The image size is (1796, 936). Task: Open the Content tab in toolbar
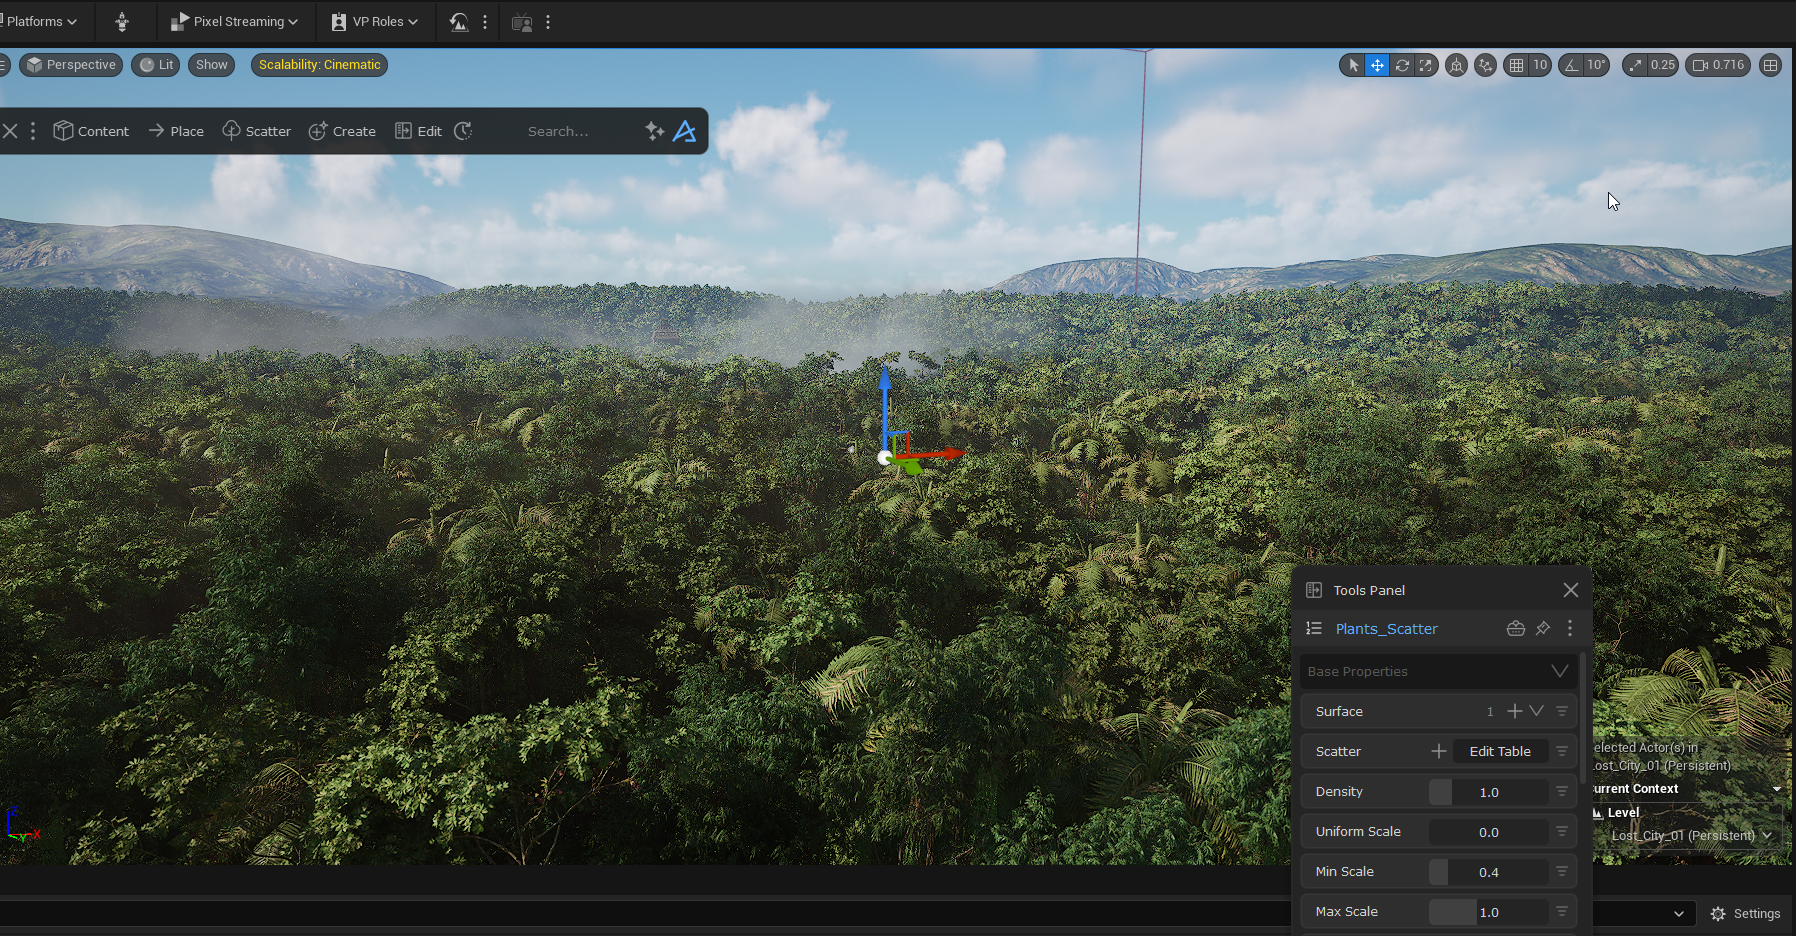[x=91, y=131]
